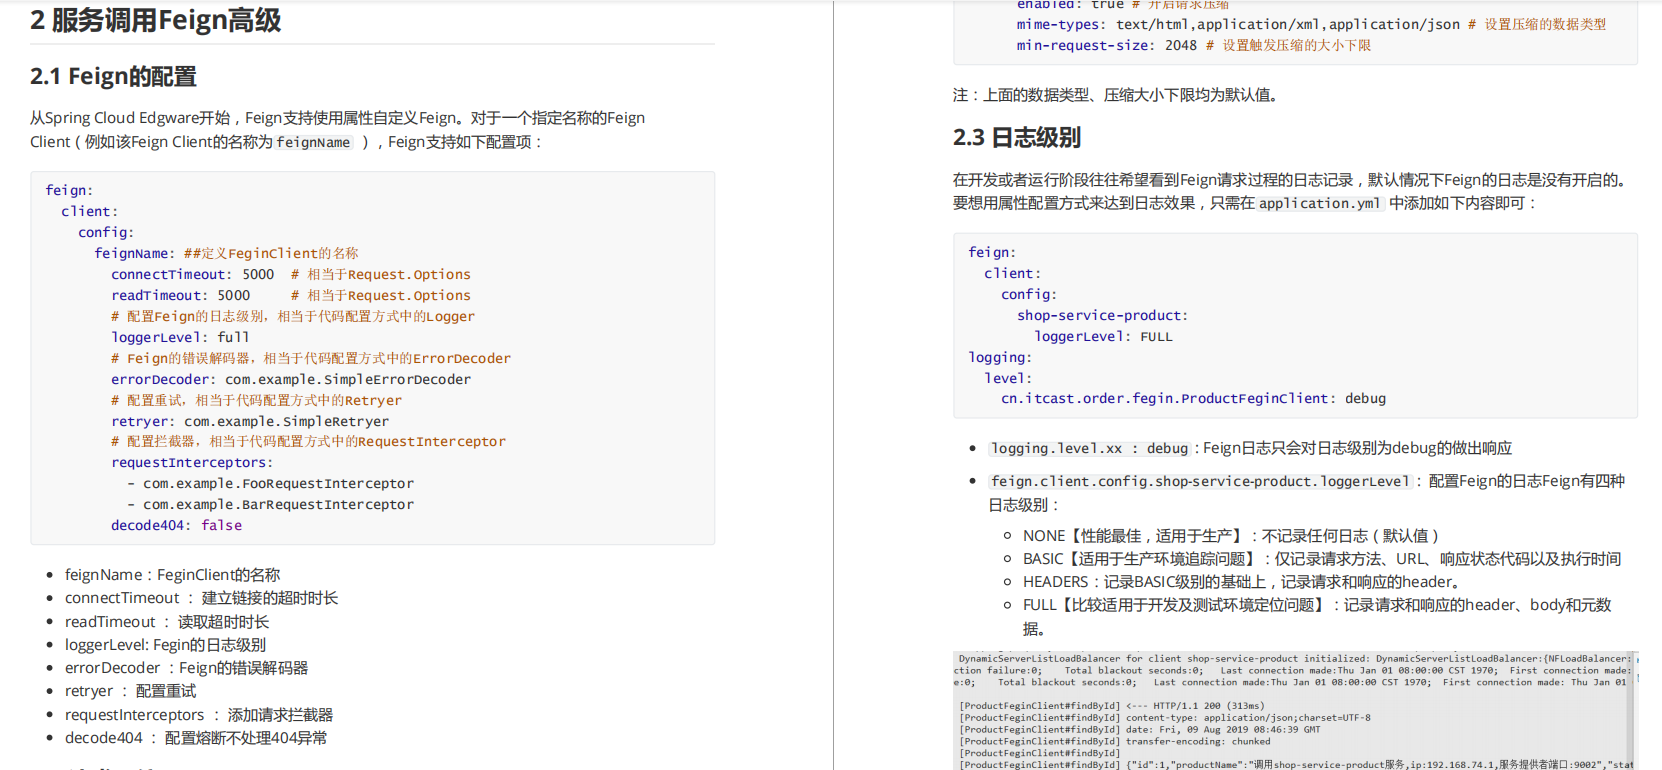
Task: Click the 'connectTimeout: 5000' code line
Action: tap(291, 274)
